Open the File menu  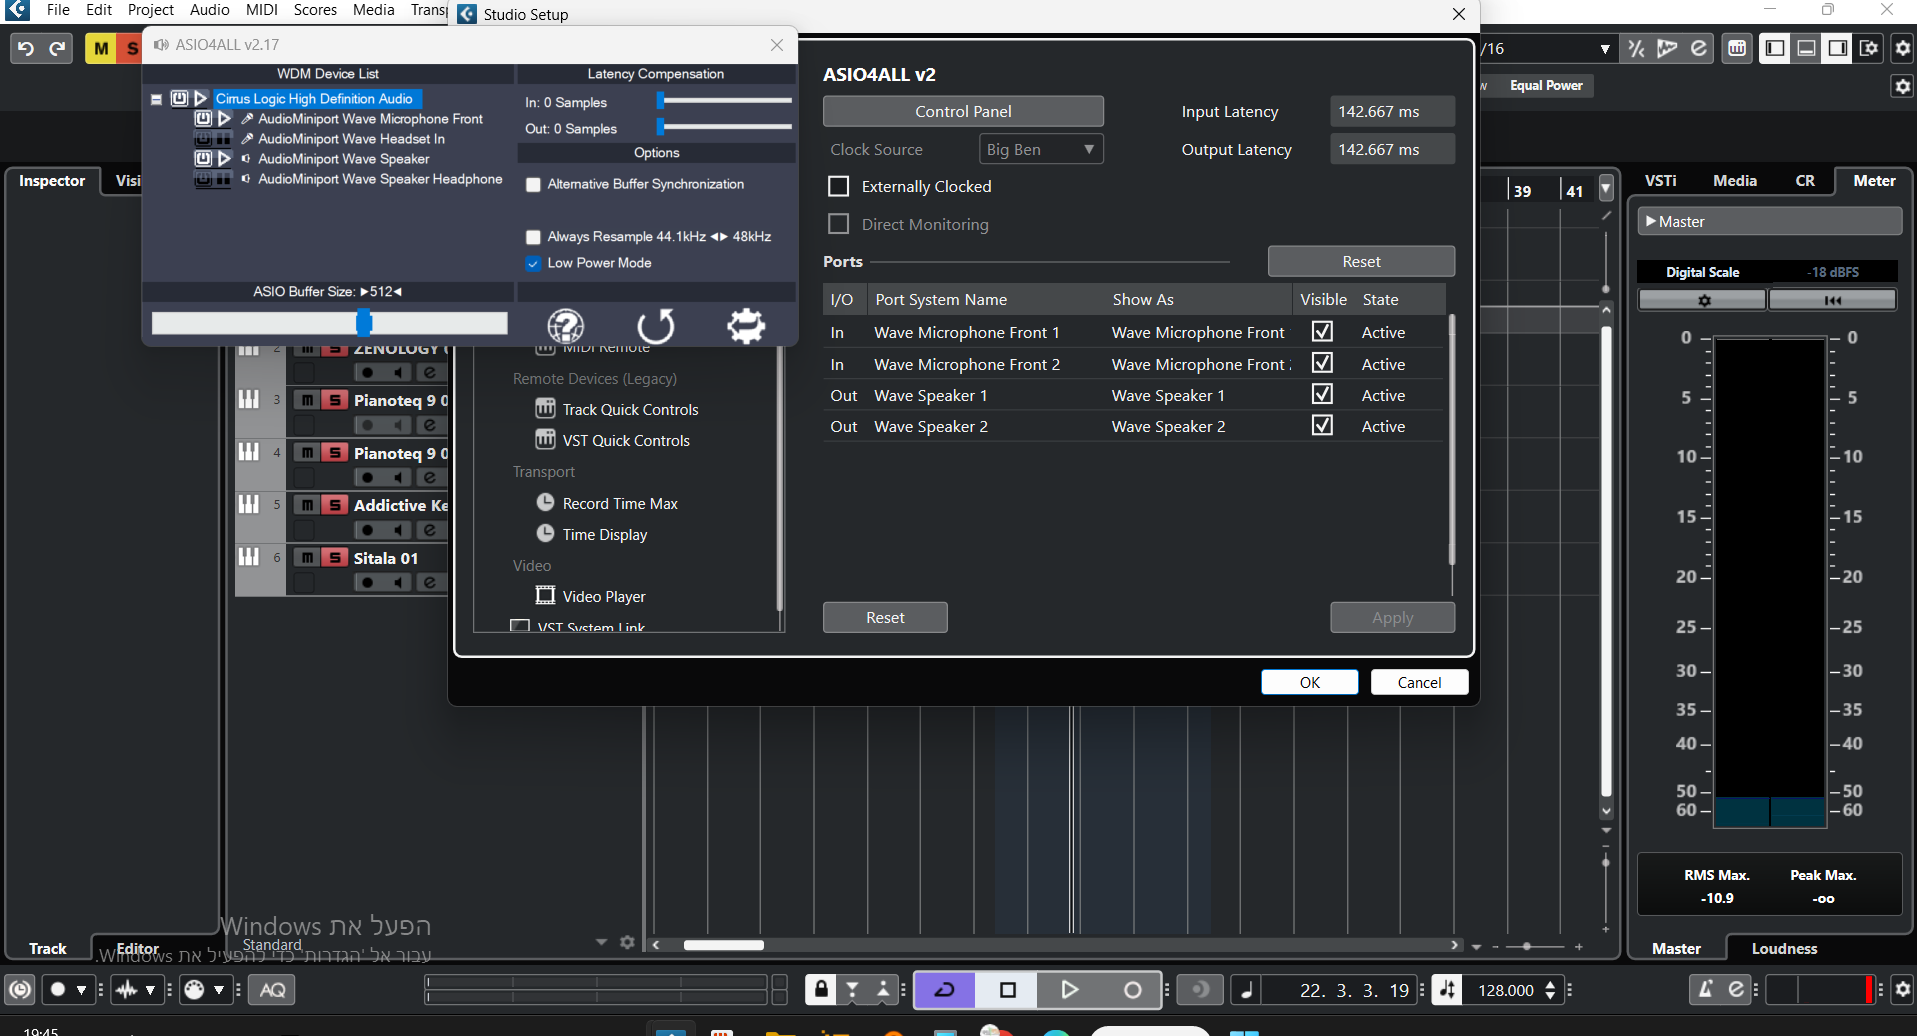coord(58,10)
